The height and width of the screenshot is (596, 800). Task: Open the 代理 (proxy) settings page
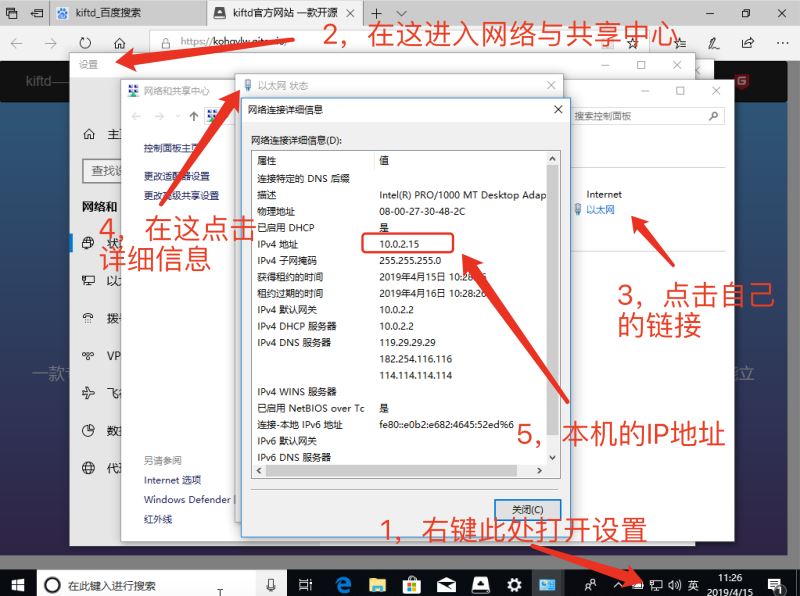(x=86, y=466)
